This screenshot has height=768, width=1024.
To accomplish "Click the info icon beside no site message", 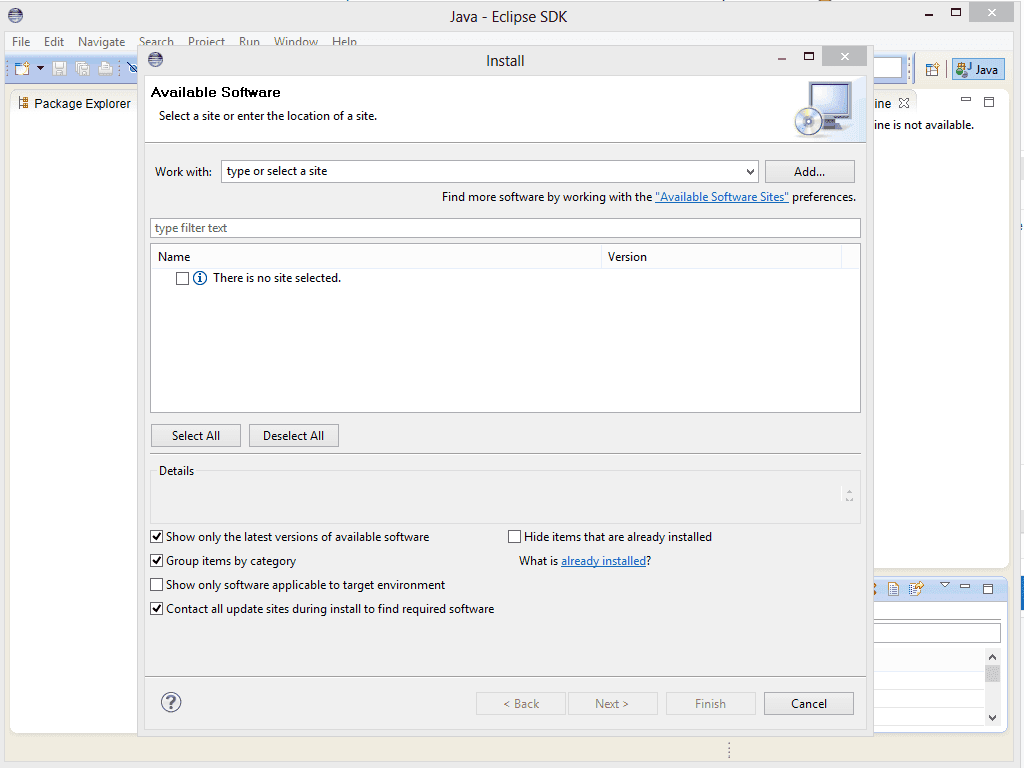I will click(200, 278).
